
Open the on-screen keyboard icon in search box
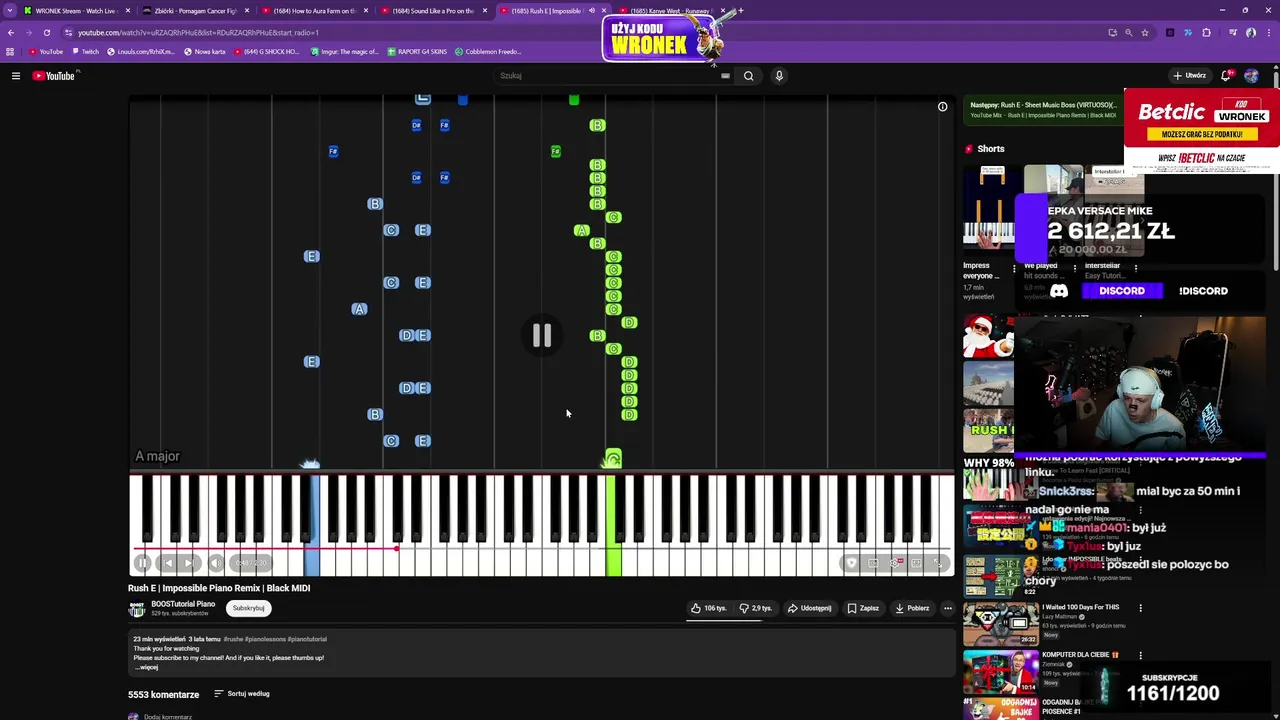(x=725, y=75)
